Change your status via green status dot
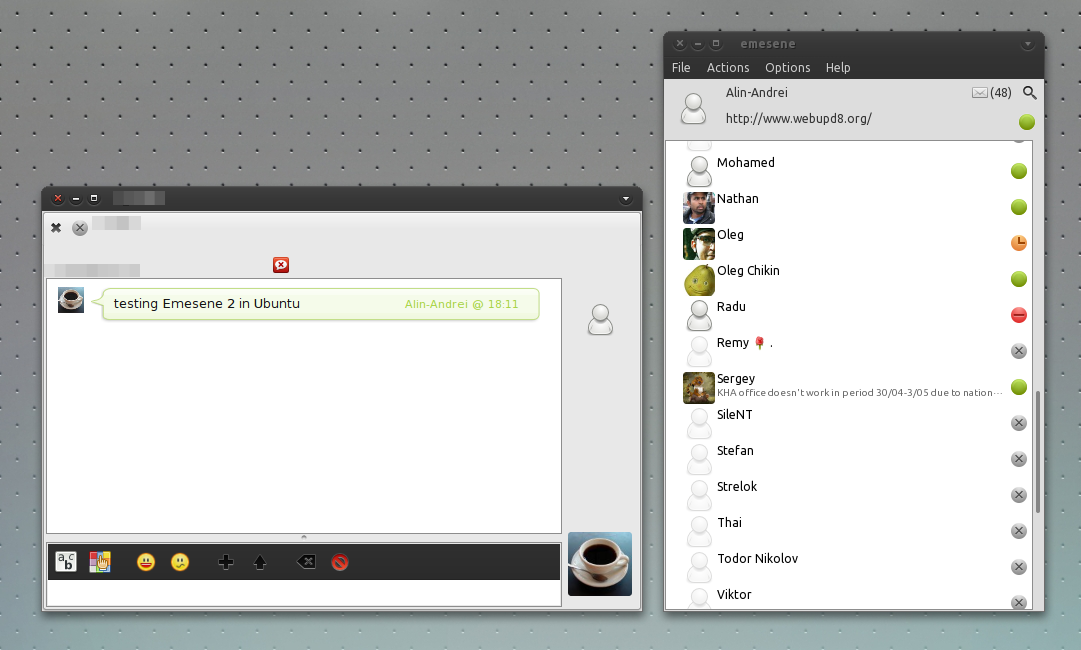Screen dimensions: 1081x650 pyautogui.click(x=1027, y=122)
